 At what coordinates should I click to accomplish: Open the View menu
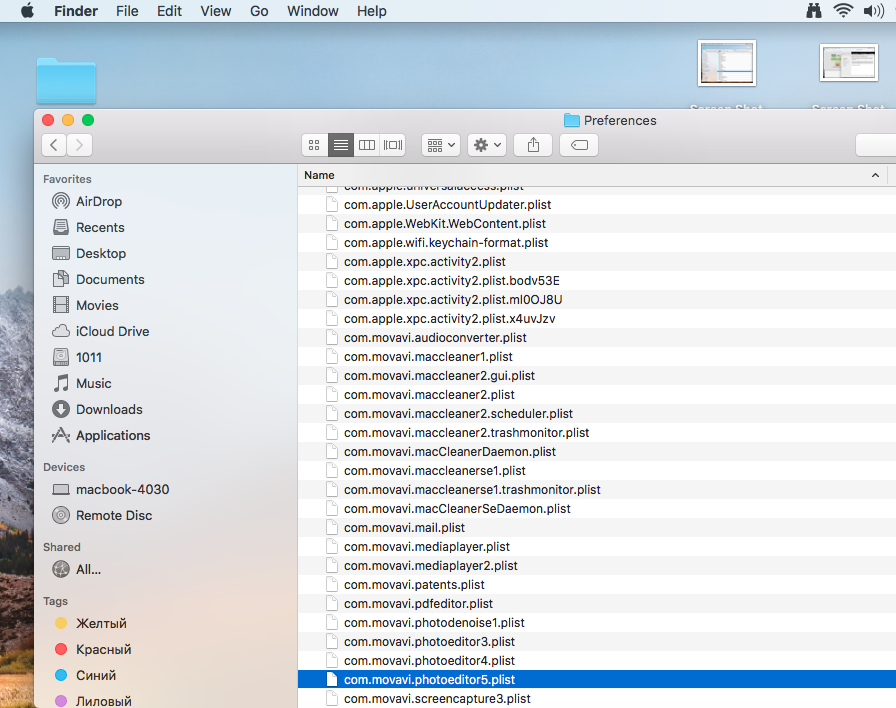(215, 11)
